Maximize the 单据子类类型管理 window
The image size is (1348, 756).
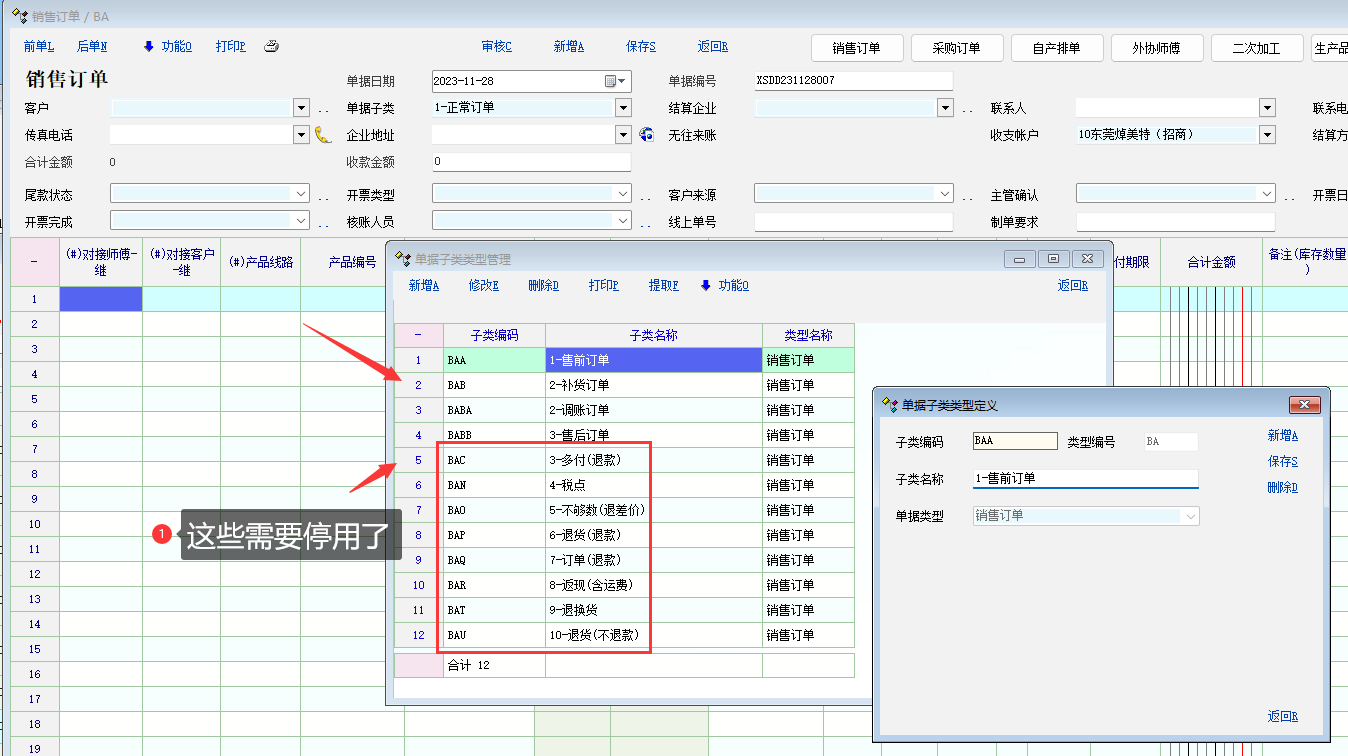[x=1054, y=259]
